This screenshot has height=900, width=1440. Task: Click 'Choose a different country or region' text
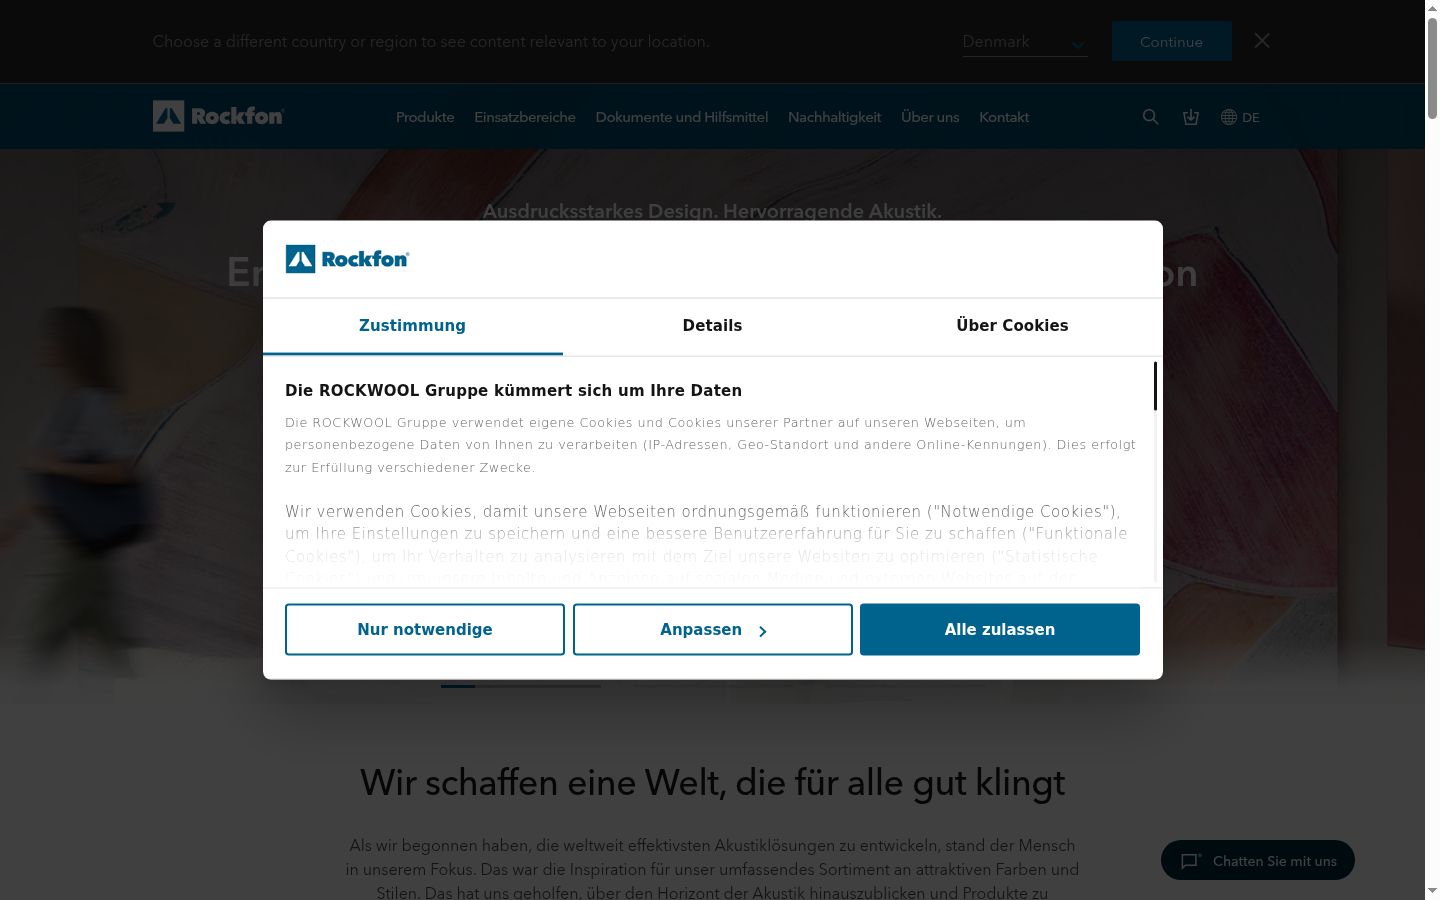(431, 41)
